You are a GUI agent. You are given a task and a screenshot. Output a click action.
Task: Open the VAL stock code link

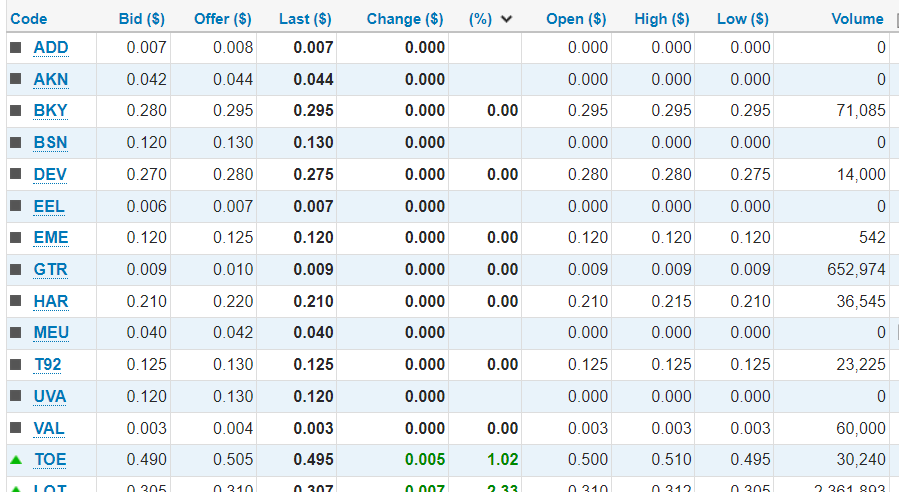(x=49, y=429)
